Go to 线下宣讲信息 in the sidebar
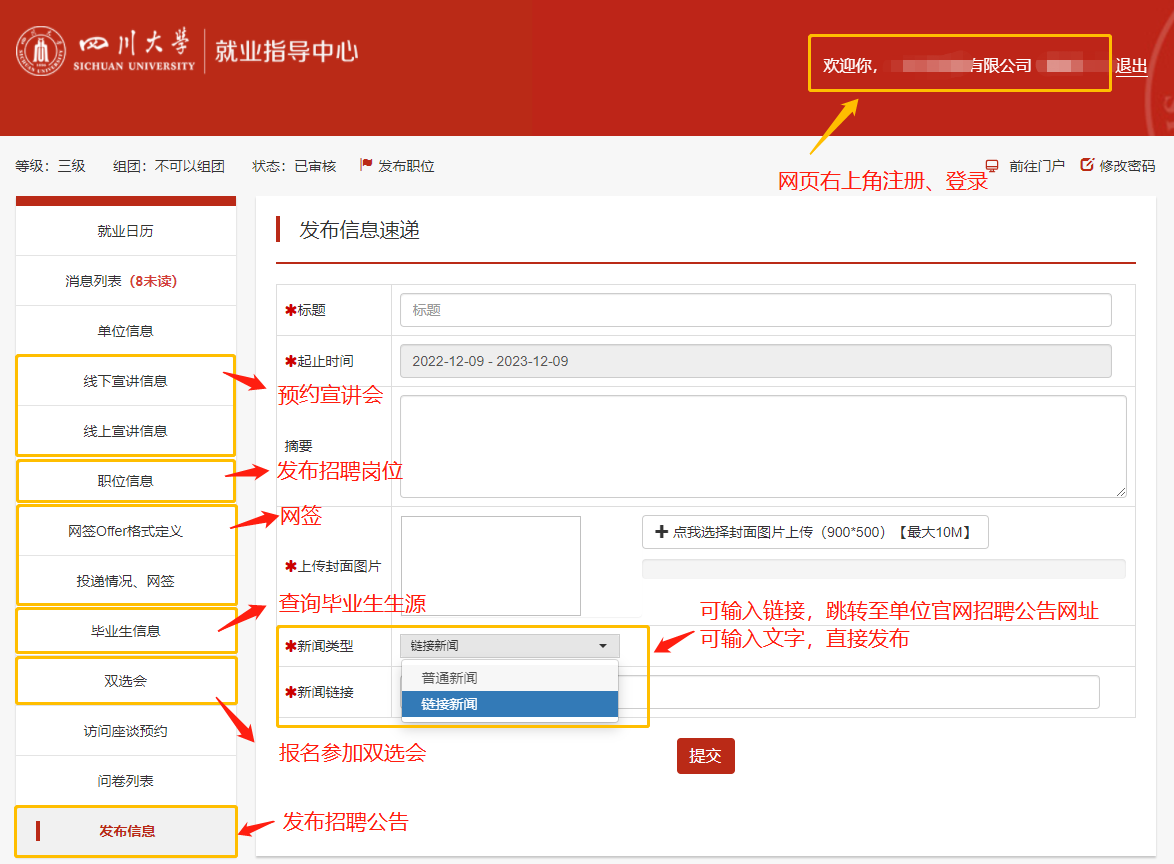The width and height of the screenshot is (1174, 864). [x=125, y=381]
